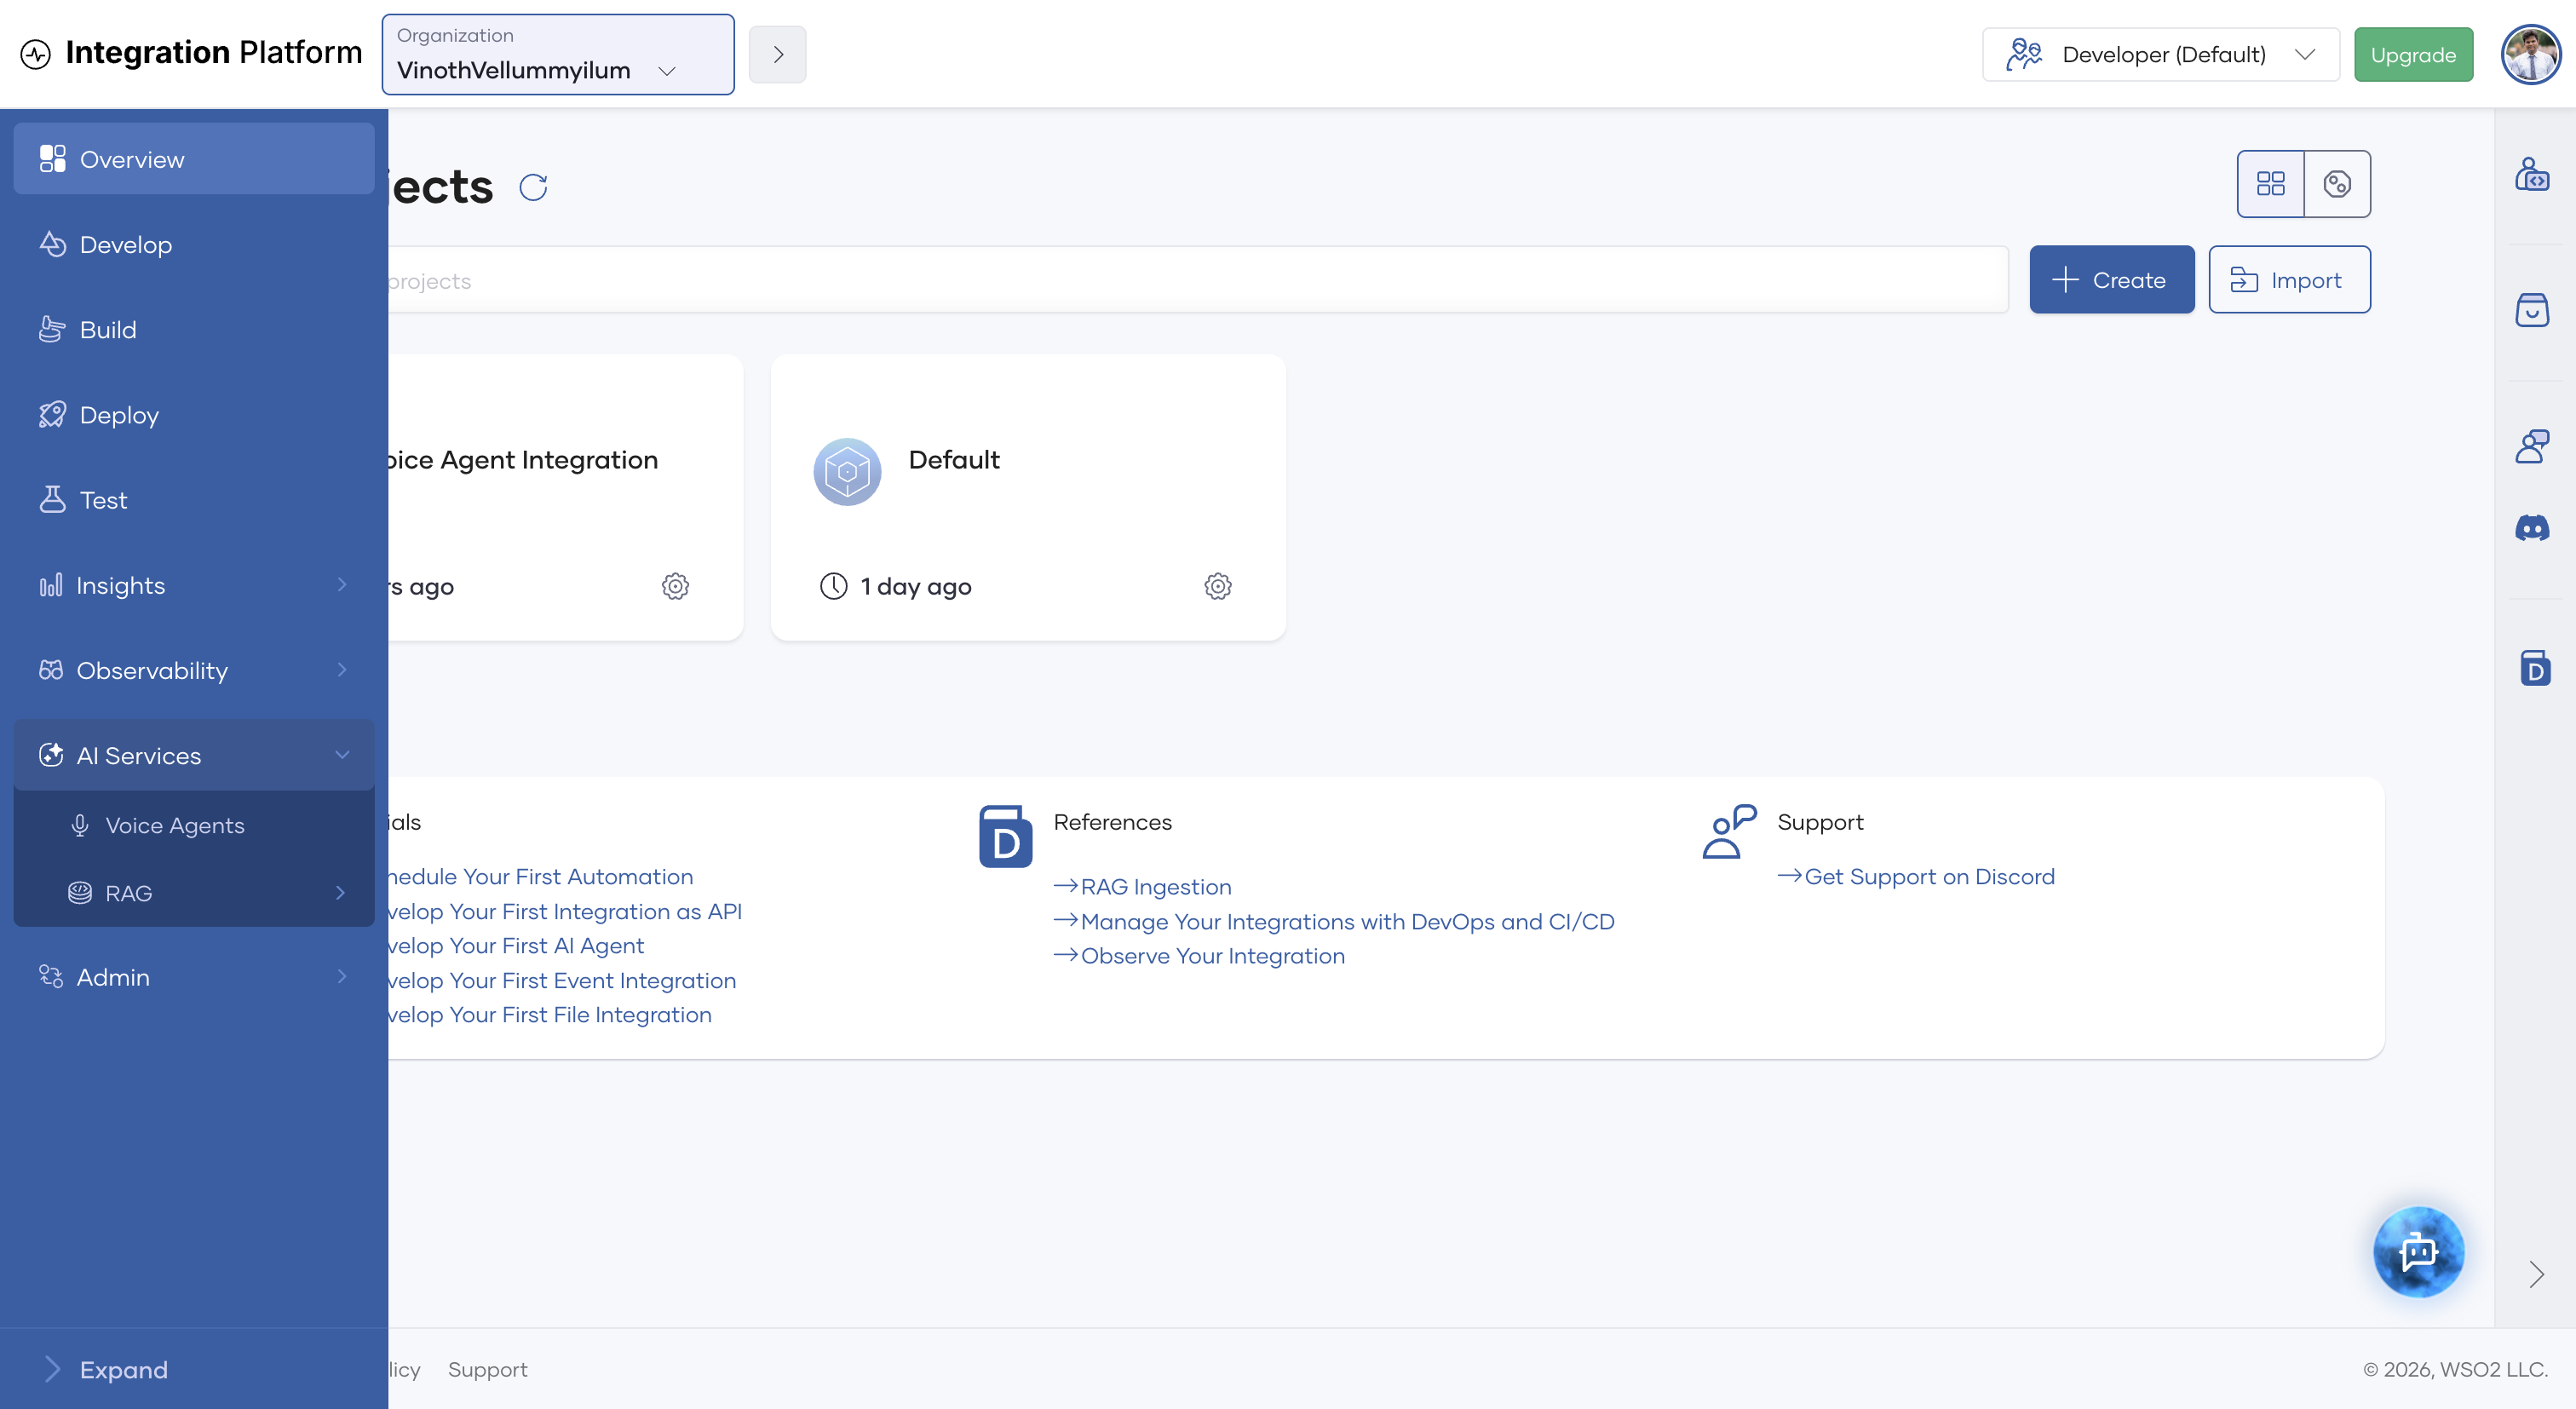This screenshot has width=2576, height=1409.
Task: Expand the Admin sidebar section
Action: [194, 976]
